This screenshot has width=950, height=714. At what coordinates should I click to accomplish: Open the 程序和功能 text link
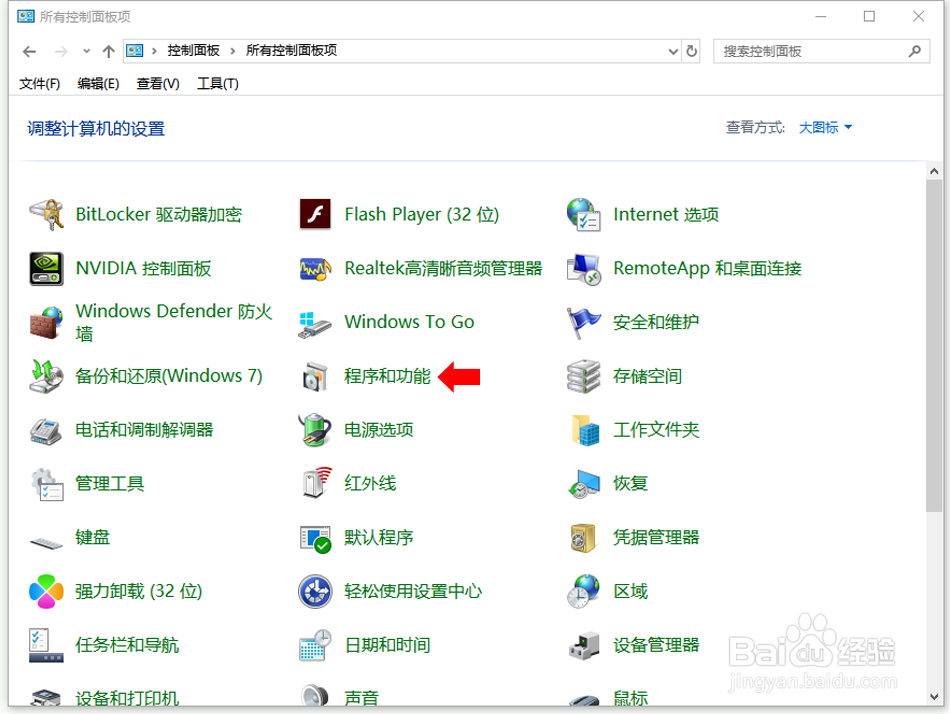tap(387, 376)
